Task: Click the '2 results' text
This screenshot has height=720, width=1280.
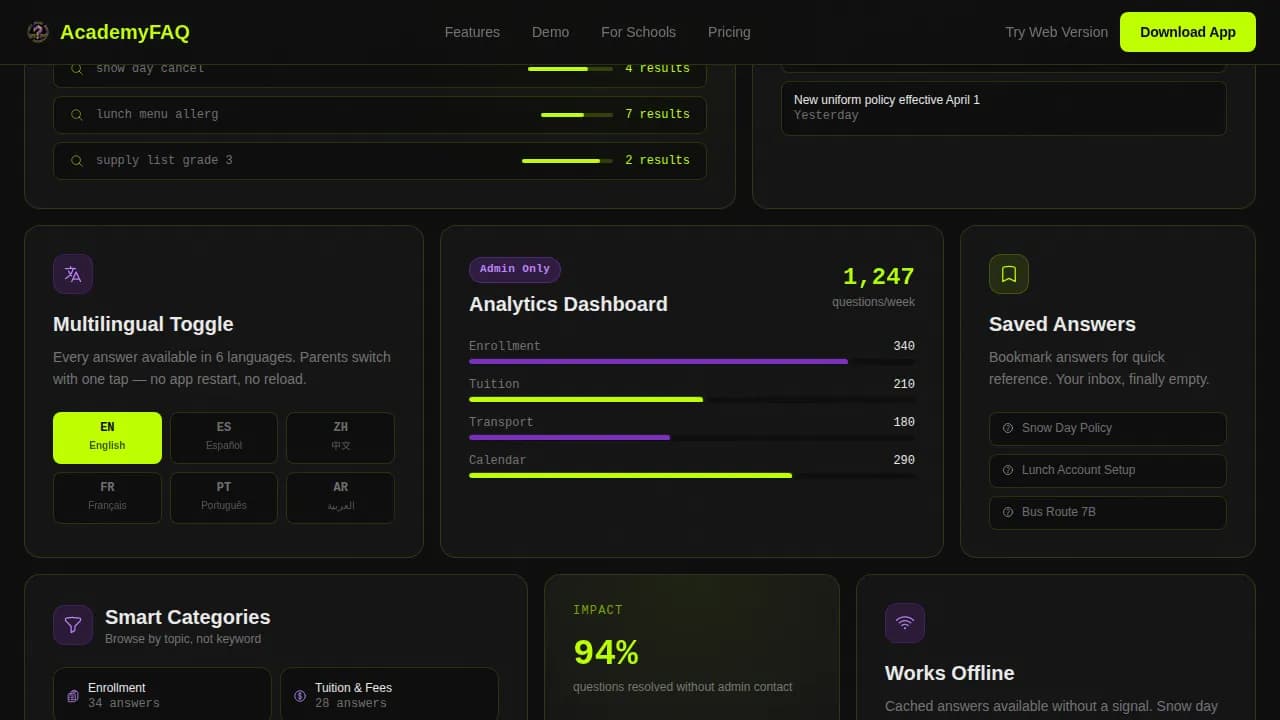Action: click(657, 160)
